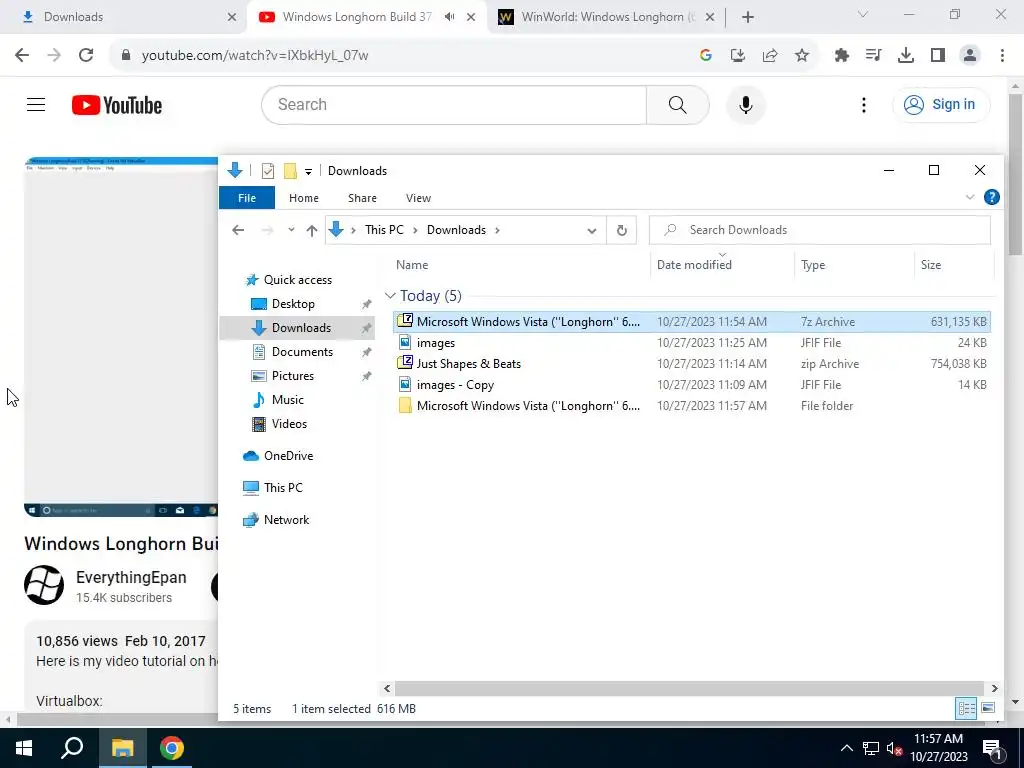Open YouTube settings three-dot menu
Image resolution: width=1024 pixels, height=768 pixels.
(x=864, y=104)
